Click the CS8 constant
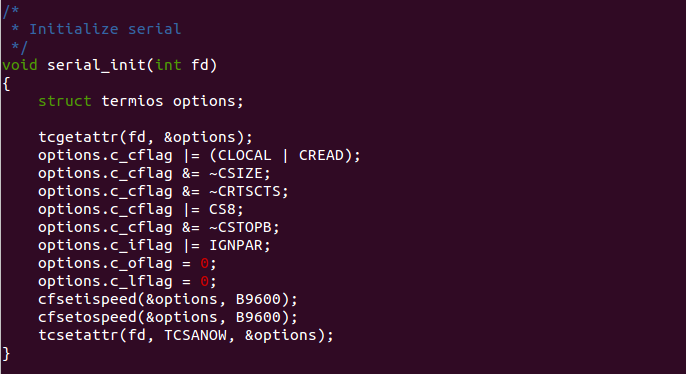 click(222, 209)
